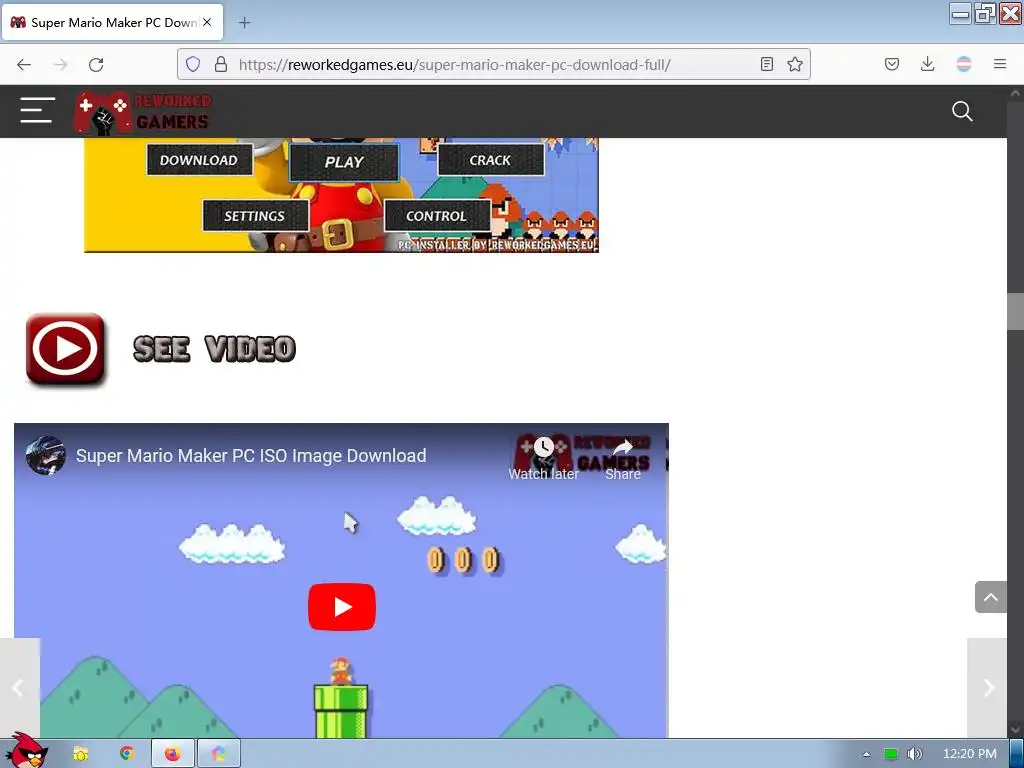
Task: Click the page vertical scrollbar thumb
Action: click(x=1015, y=312)
